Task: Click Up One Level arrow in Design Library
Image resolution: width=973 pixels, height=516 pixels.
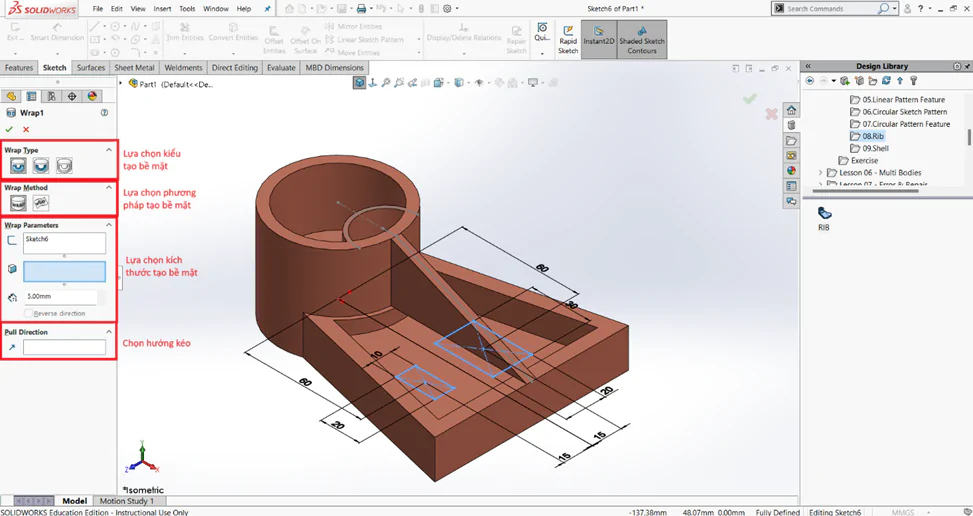Action: (900, 81)
